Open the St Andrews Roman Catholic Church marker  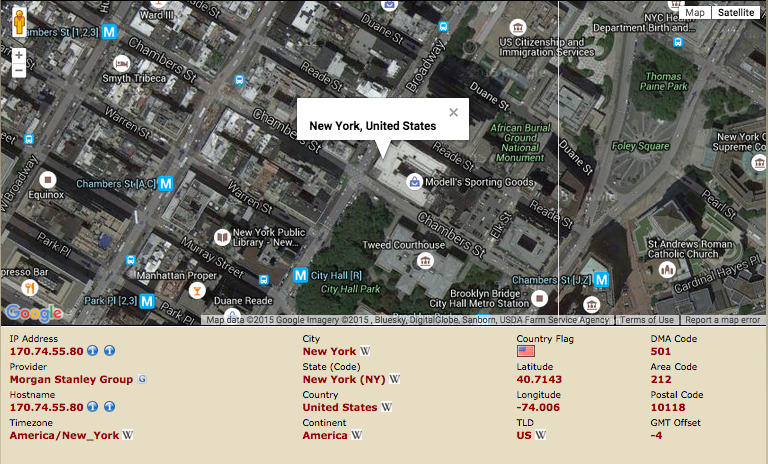pyautogui.click(x=667, y=269)
